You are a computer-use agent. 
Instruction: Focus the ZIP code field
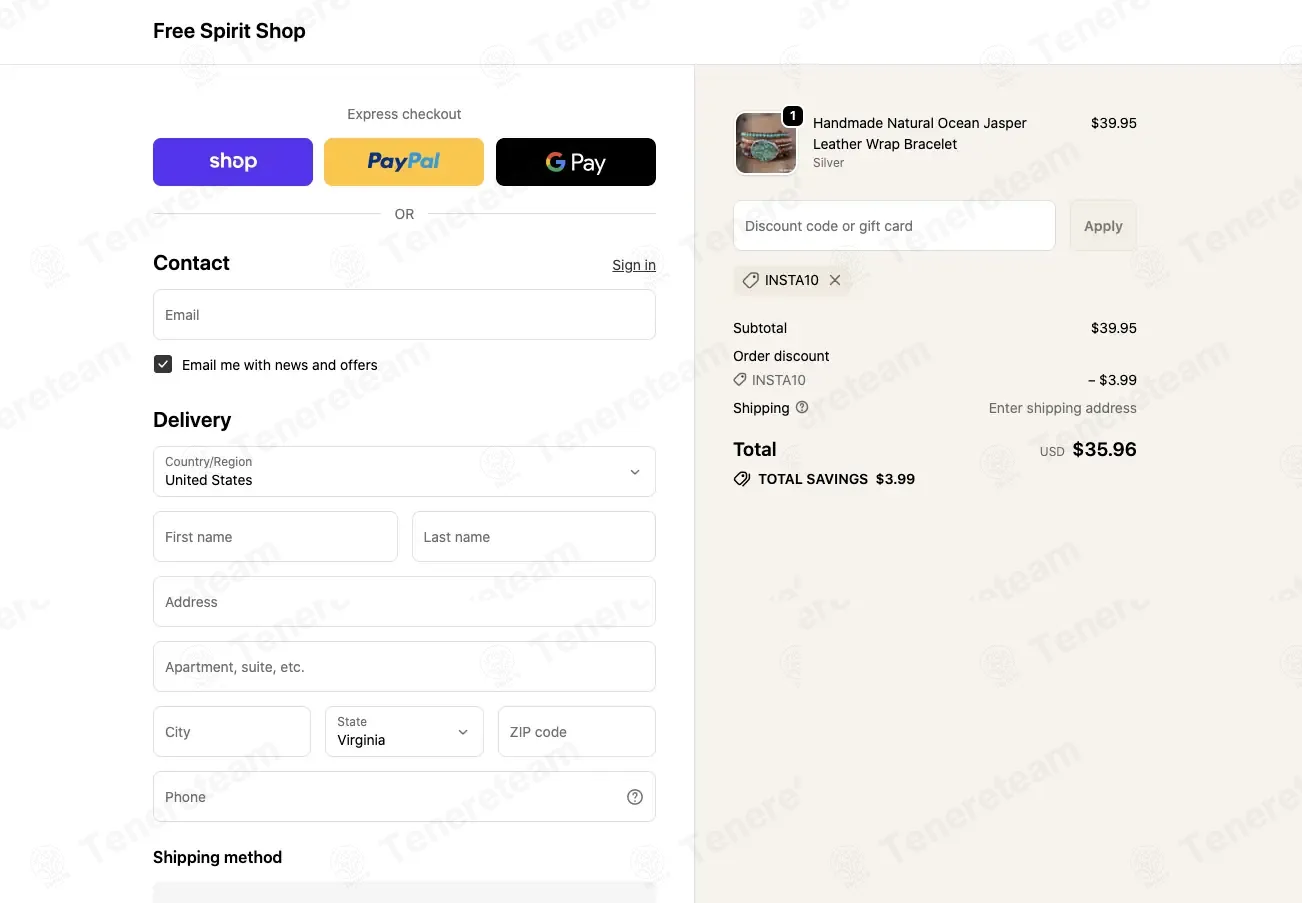pos(577,732)
